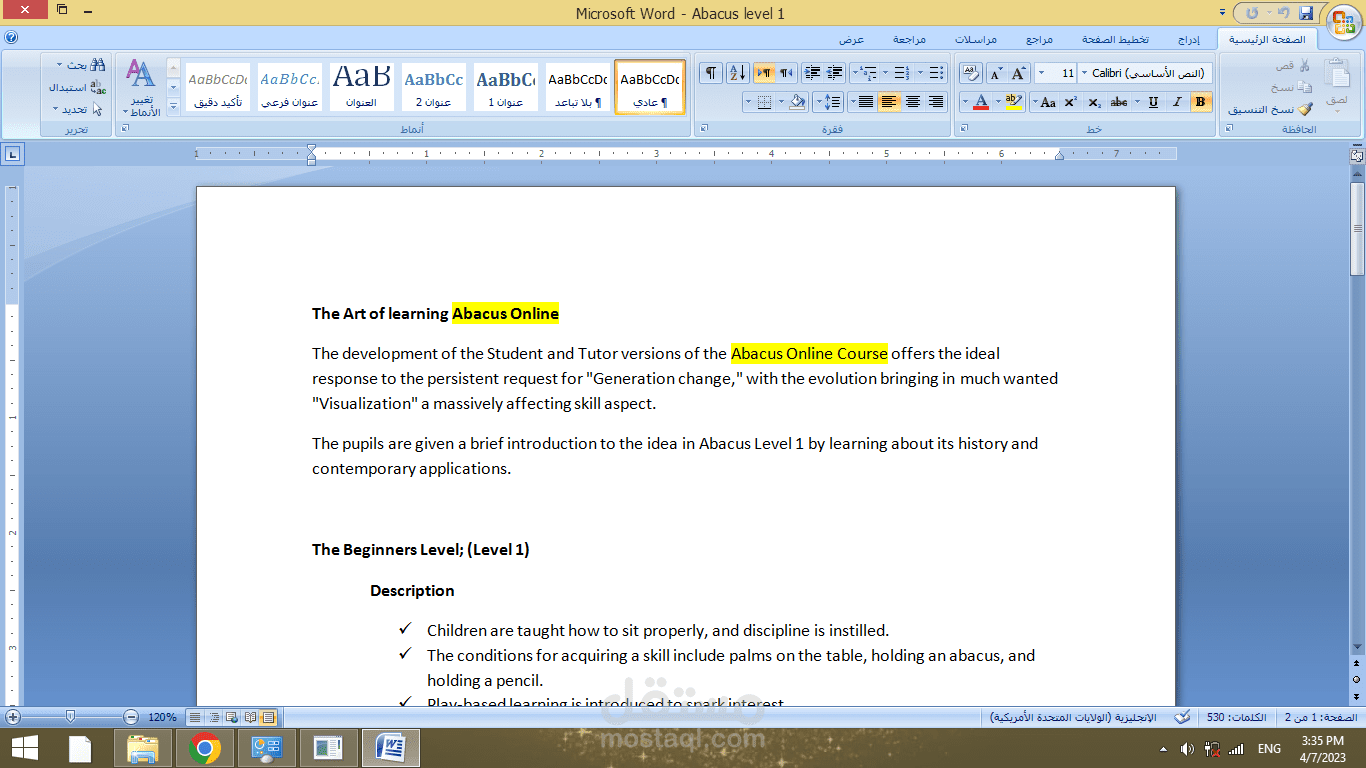Apply red font color button
This screenshot has width=1366, height=768.
[x=982, y=102]
